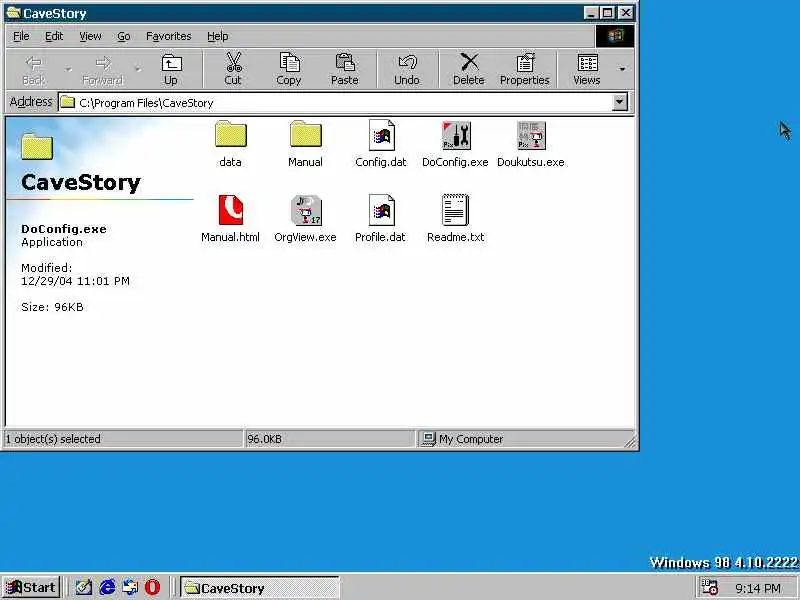This screenshot has height=600, width=800.
Task: Expand the Views dropdown arrow
Action: [622, 69]
